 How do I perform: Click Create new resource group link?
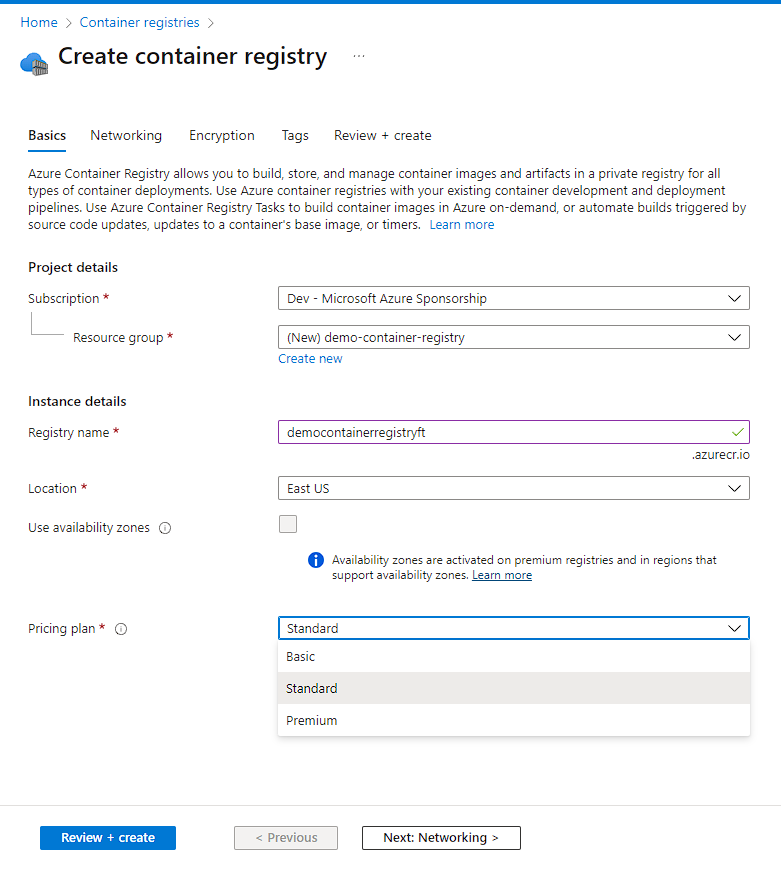tap(310, 359)
